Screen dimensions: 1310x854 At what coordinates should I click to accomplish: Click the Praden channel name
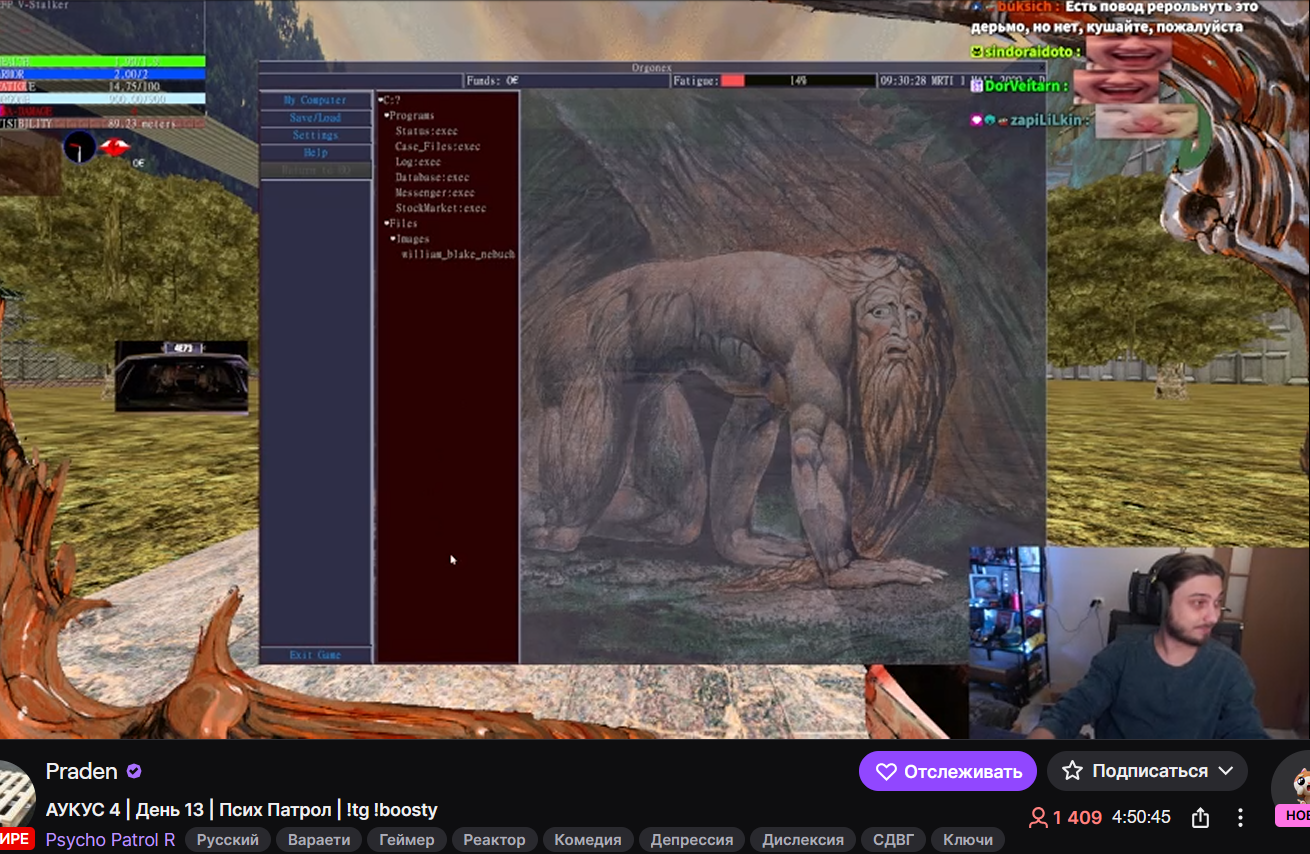pyautogui.click(x=82, y=771)
